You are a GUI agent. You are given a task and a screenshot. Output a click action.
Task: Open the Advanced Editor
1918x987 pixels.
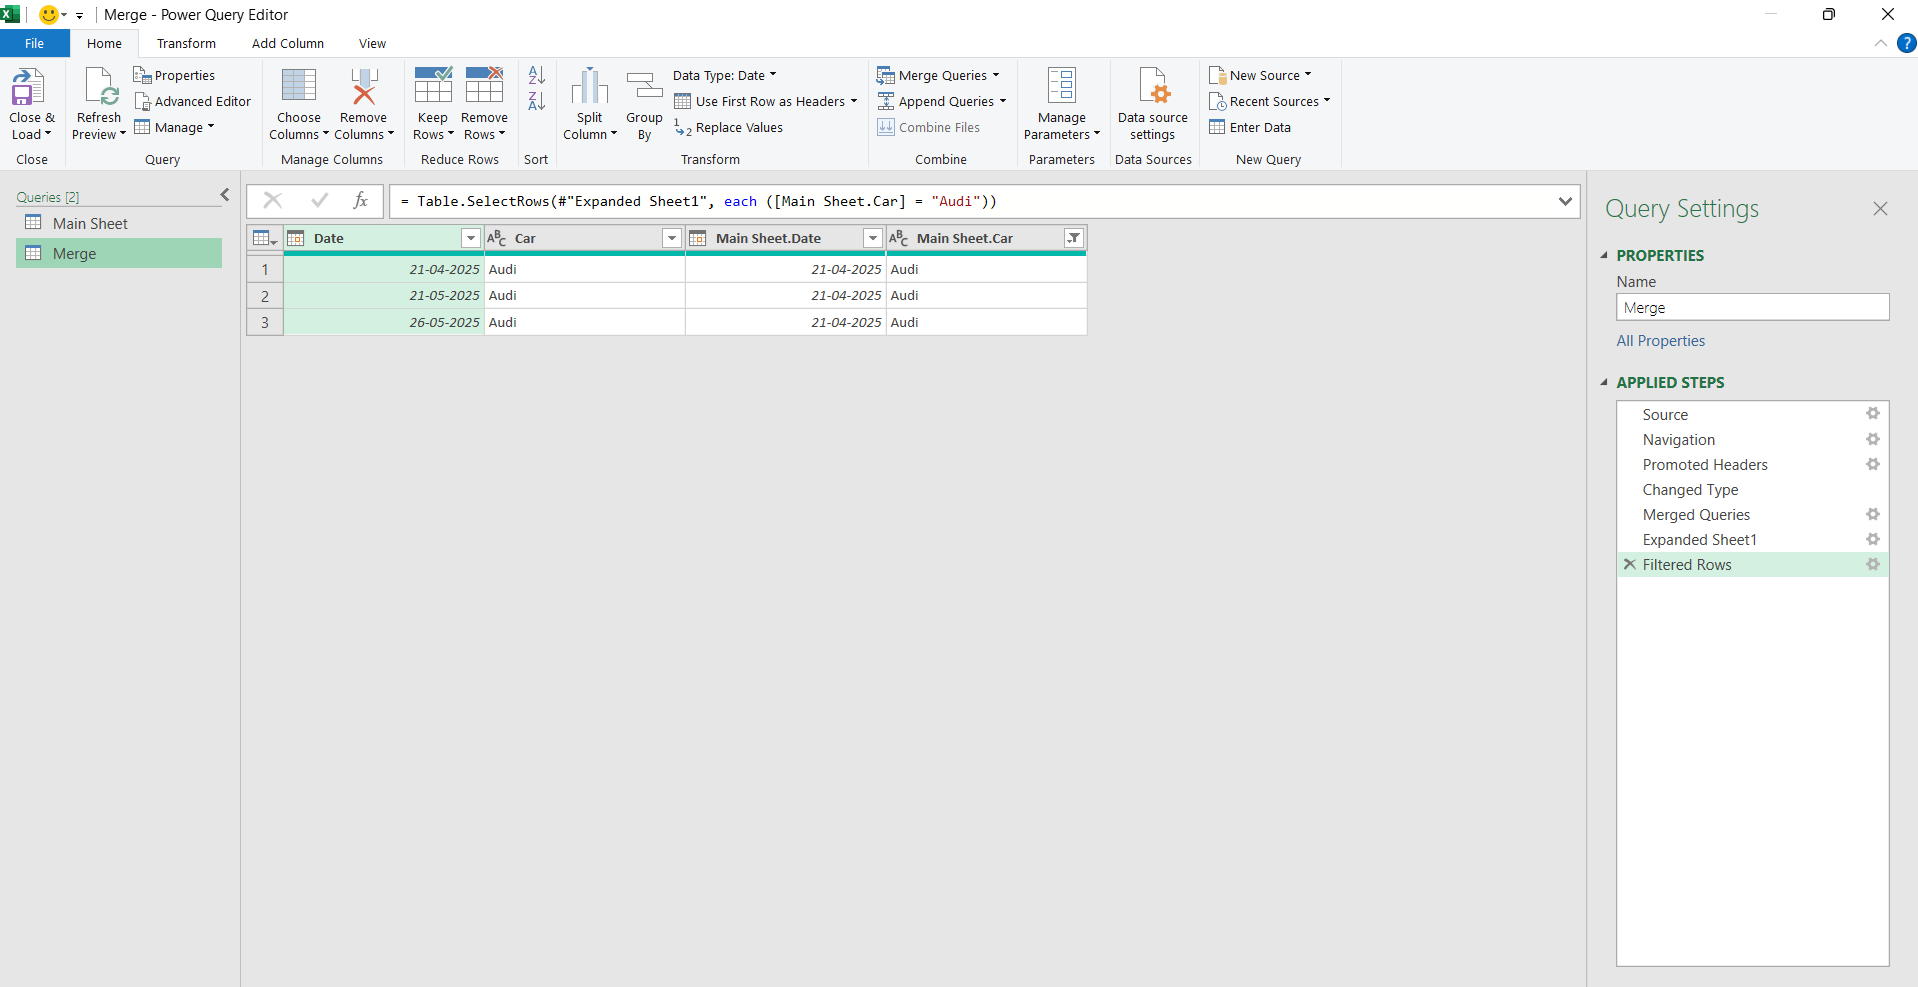192,101
